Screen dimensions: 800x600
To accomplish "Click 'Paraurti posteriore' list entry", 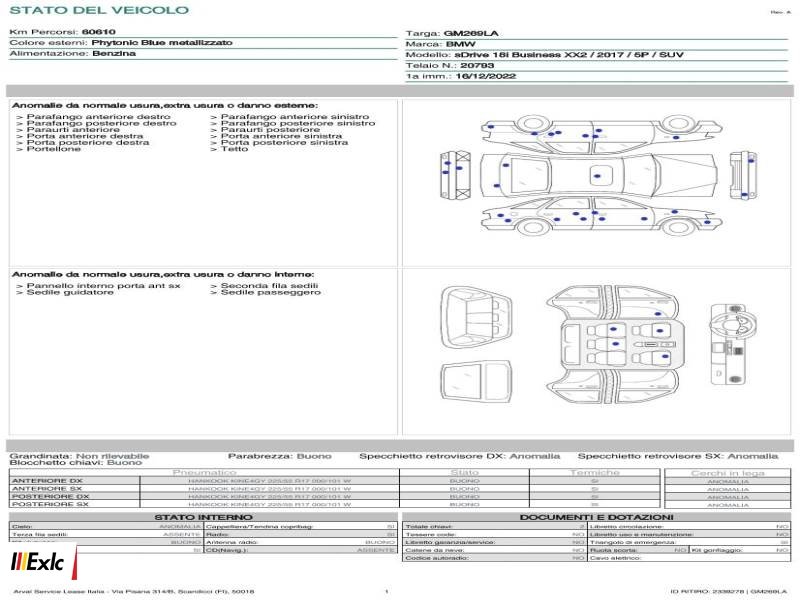I will click(x=270, y=130).
